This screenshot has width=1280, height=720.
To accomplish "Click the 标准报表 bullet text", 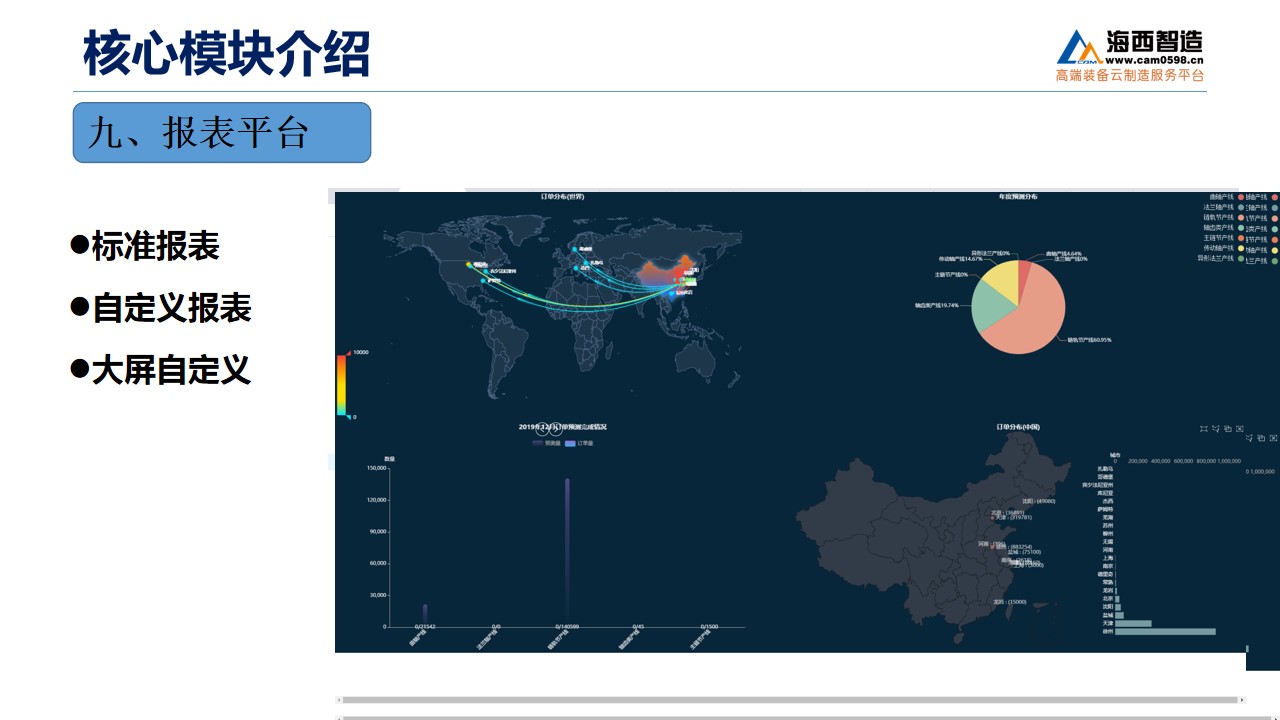I will [155, 246].
